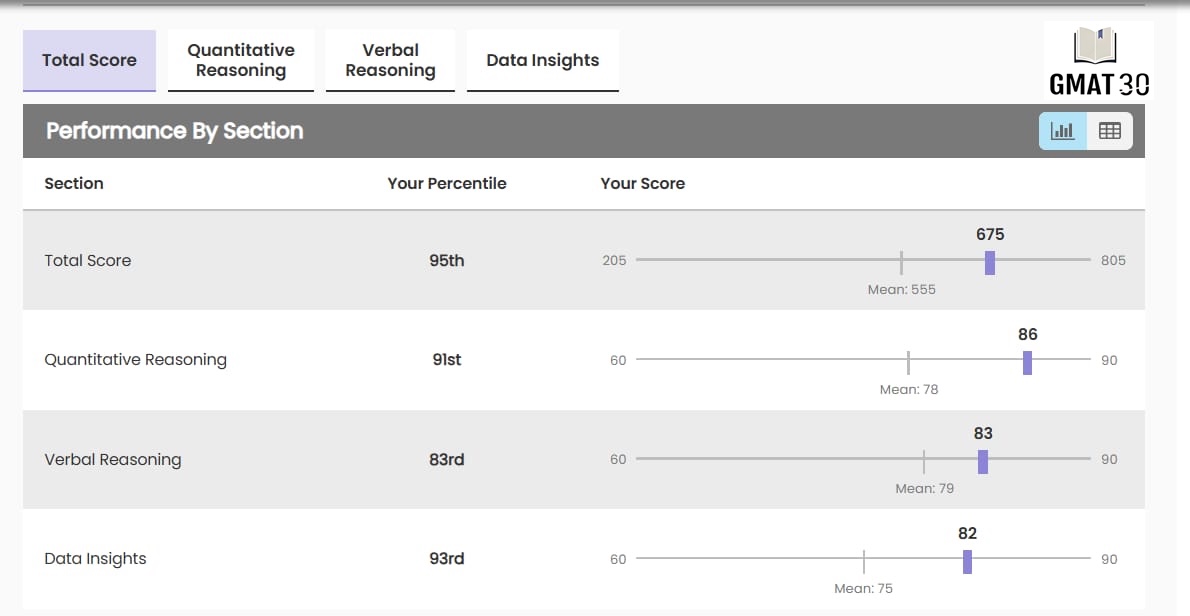
Task: Click the Your Percentile column header
Action: 447,183
